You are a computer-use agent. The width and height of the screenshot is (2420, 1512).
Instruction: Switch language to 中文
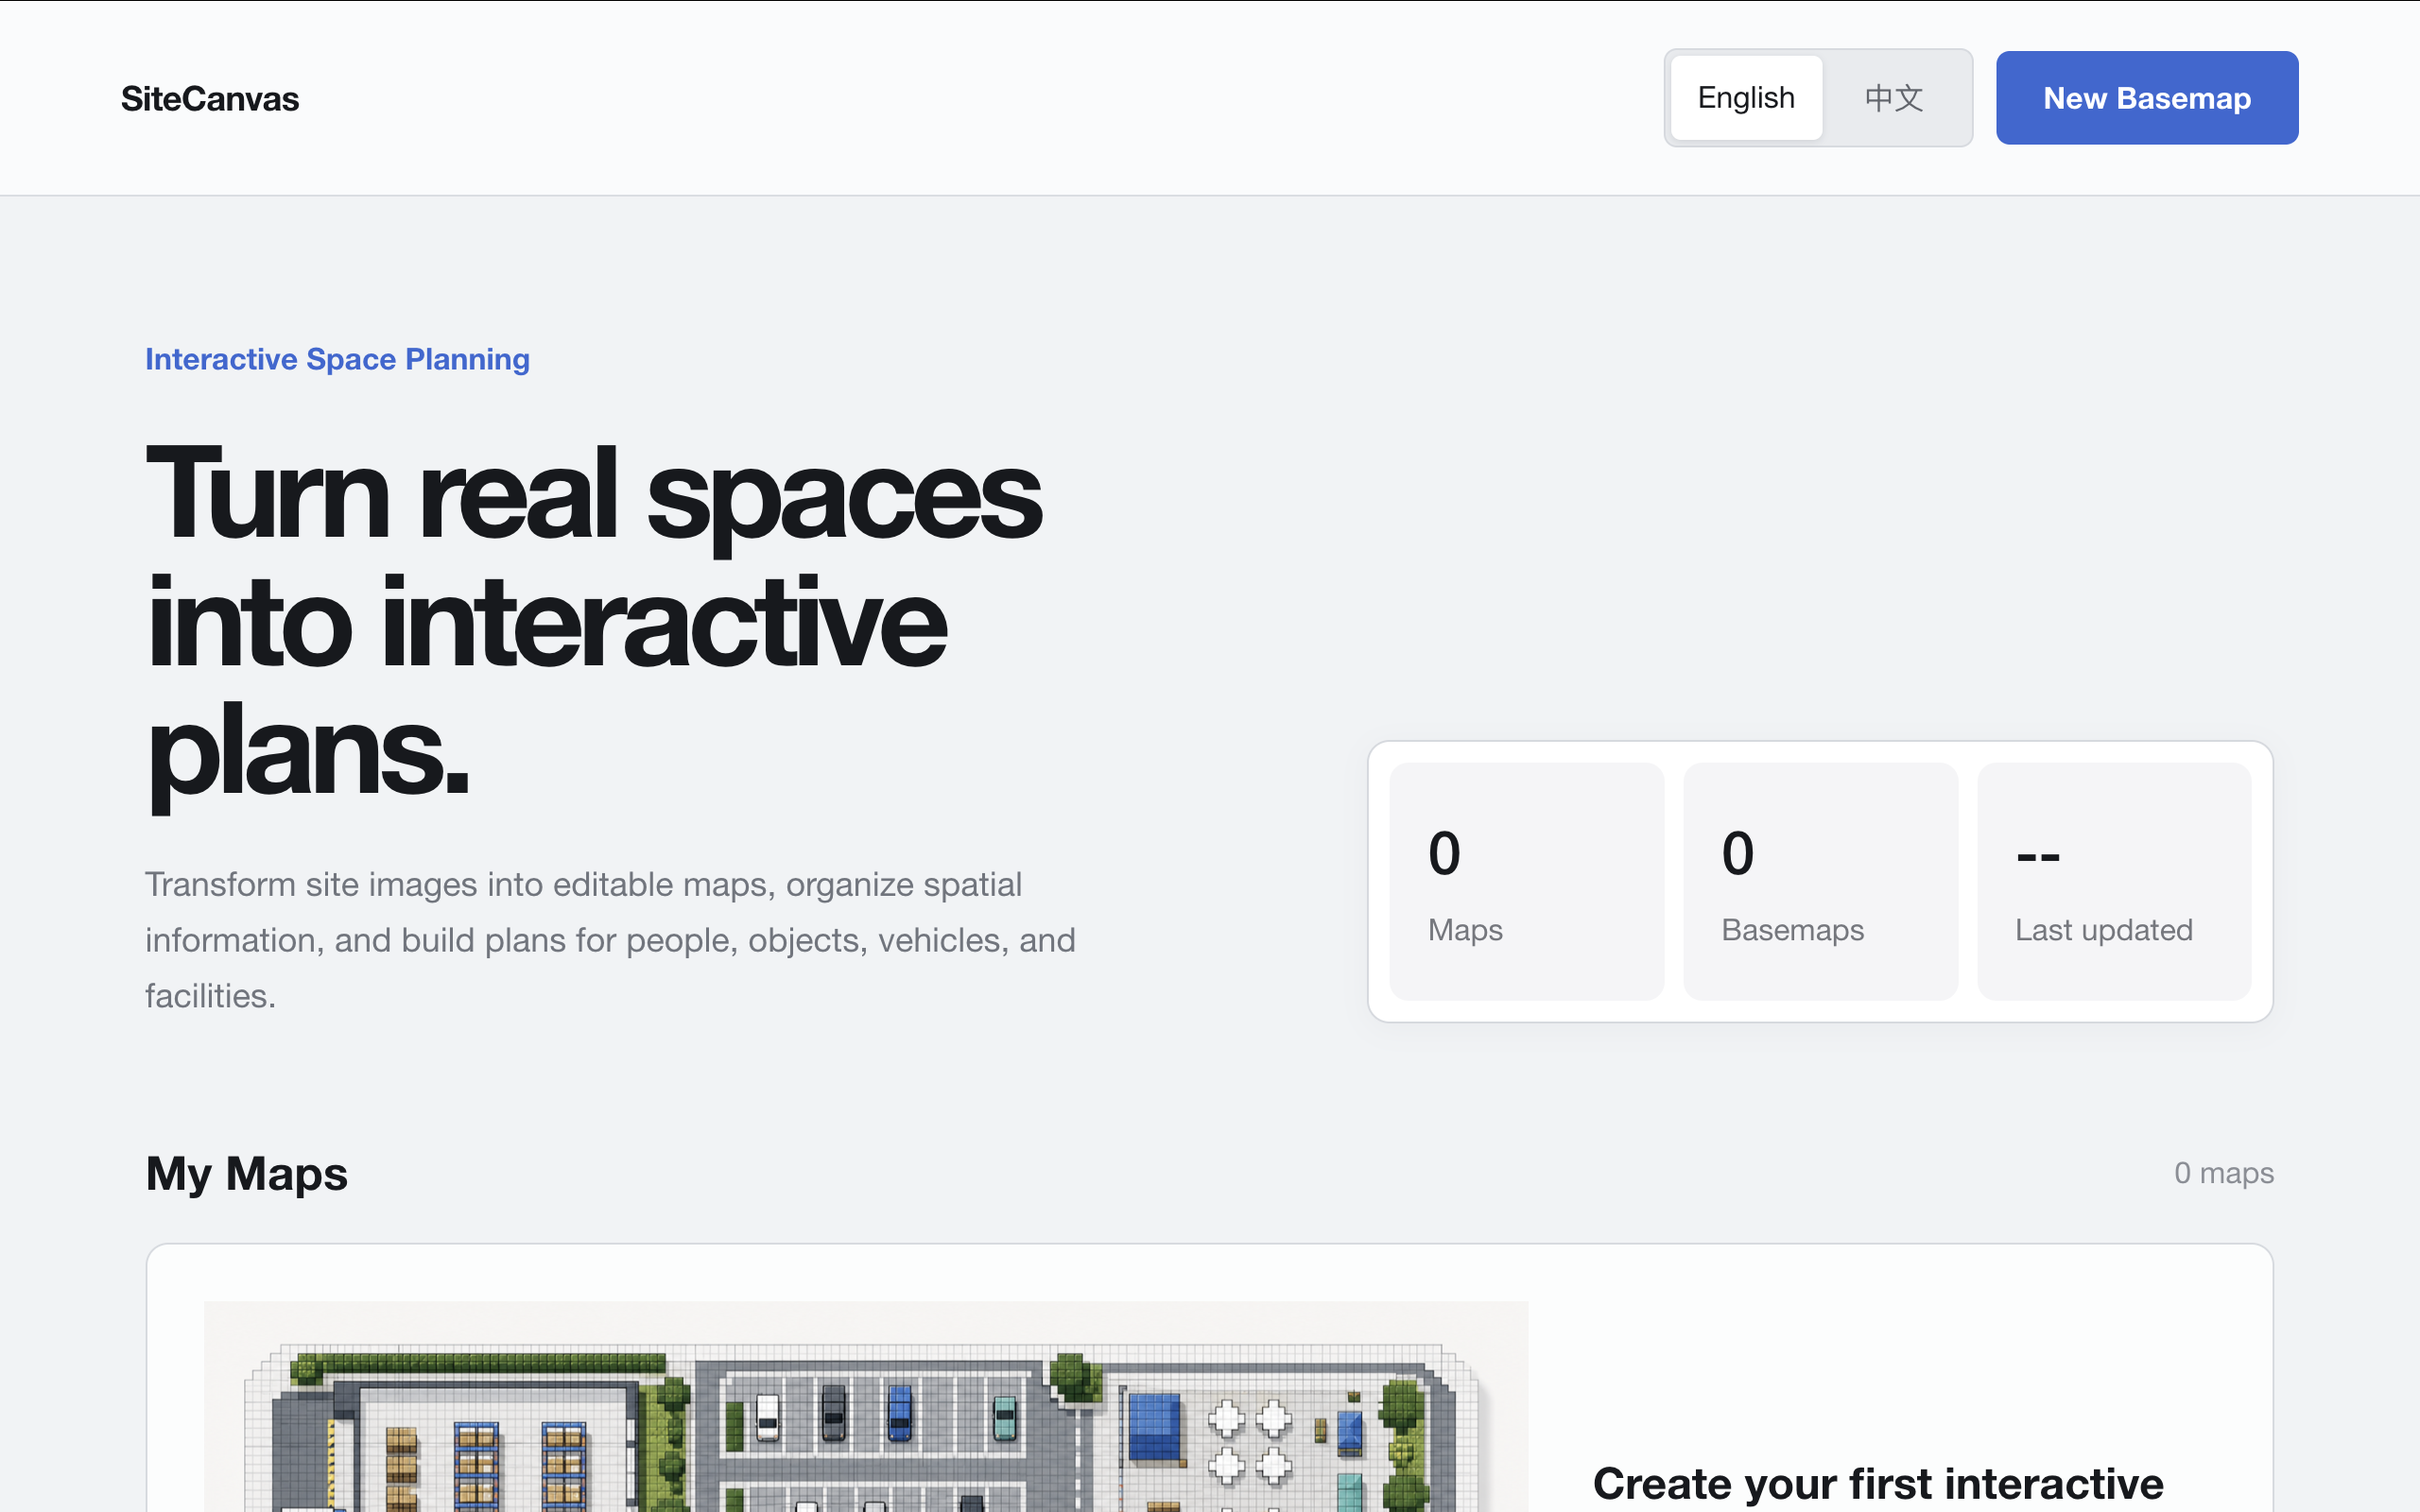1893,98
